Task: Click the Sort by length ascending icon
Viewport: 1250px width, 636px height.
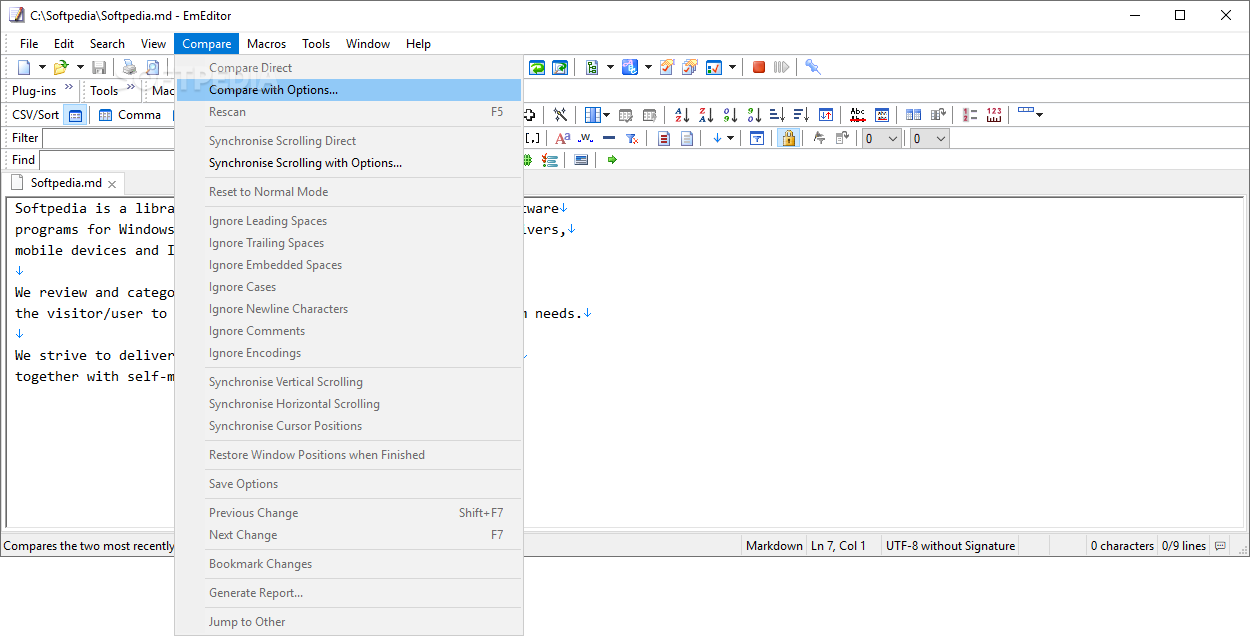Action: click(777, 115)
